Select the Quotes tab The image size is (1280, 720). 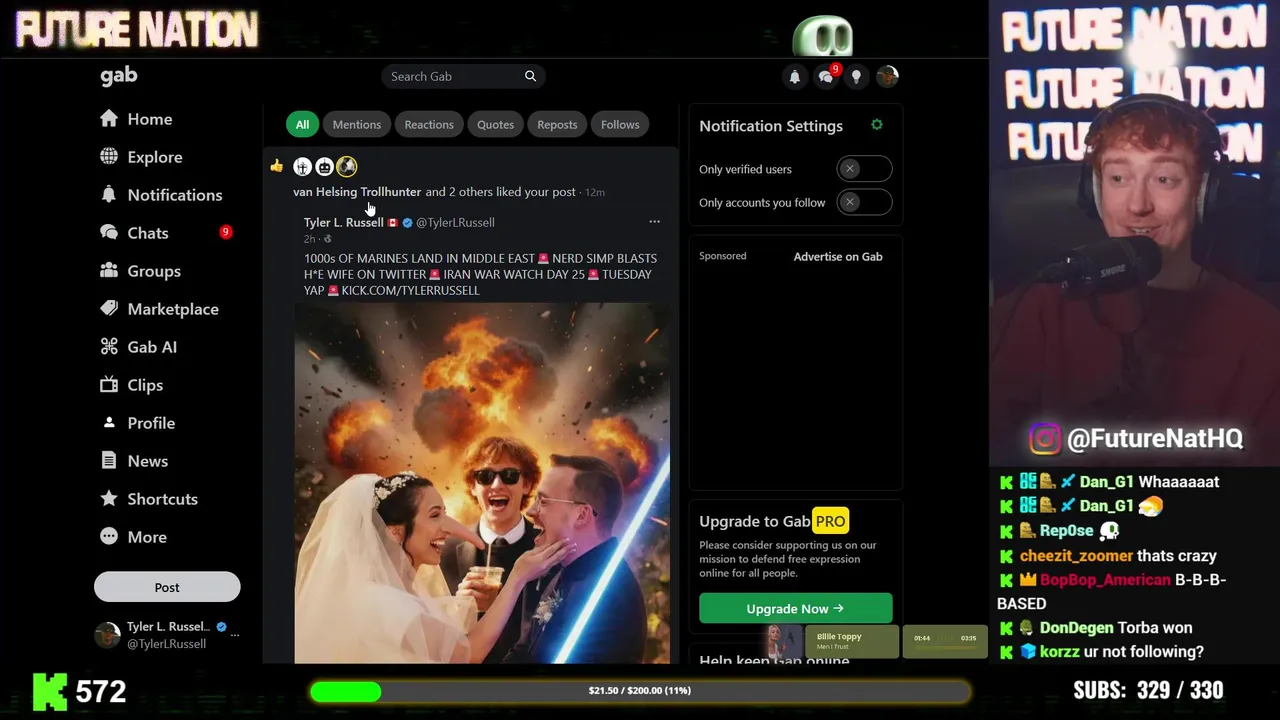pyautogui.click(x=495, y=124)
